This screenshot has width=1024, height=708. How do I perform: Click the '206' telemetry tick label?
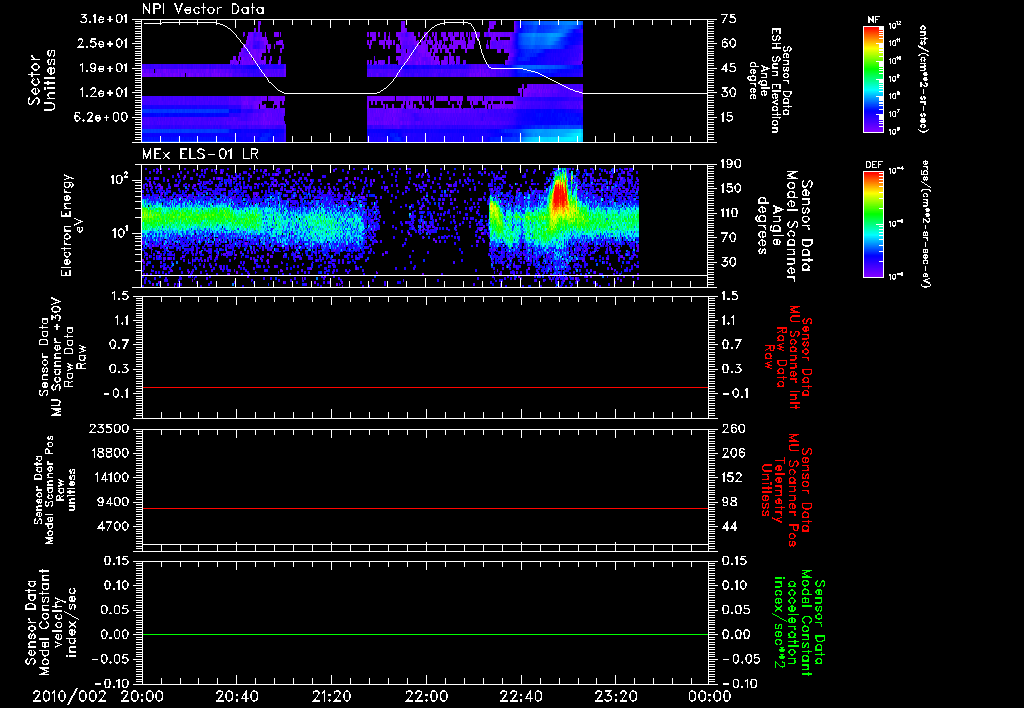click(x=733, y=453)
